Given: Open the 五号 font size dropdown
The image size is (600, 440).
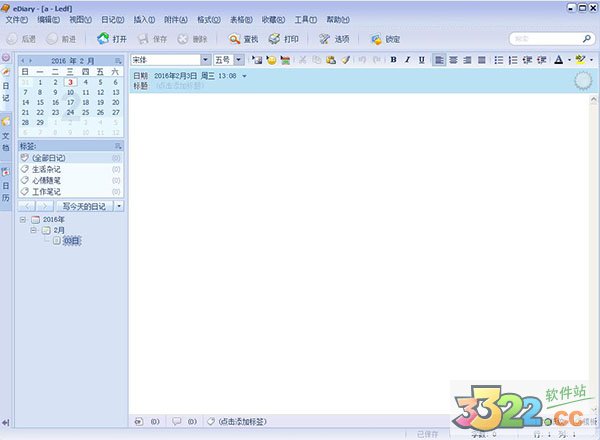Looking at the screenshot, I should point(240,60).
